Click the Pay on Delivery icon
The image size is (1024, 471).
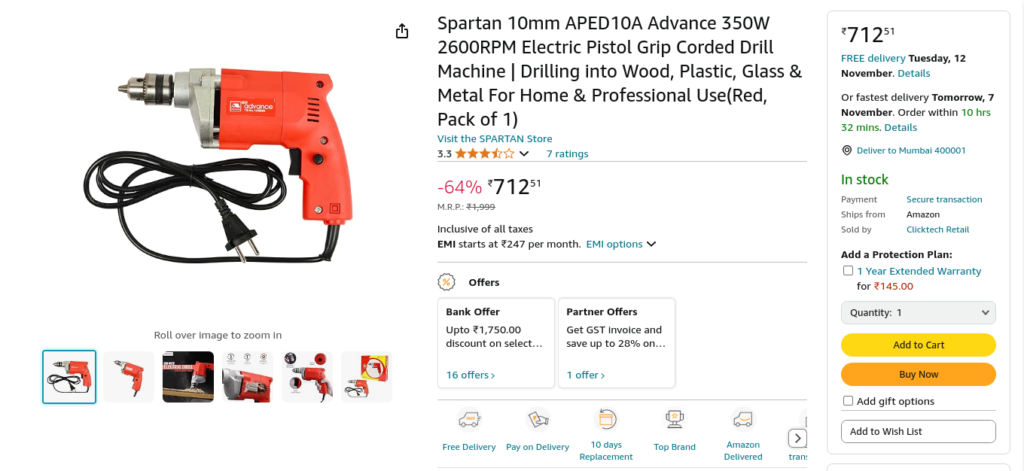click(537, 420)
